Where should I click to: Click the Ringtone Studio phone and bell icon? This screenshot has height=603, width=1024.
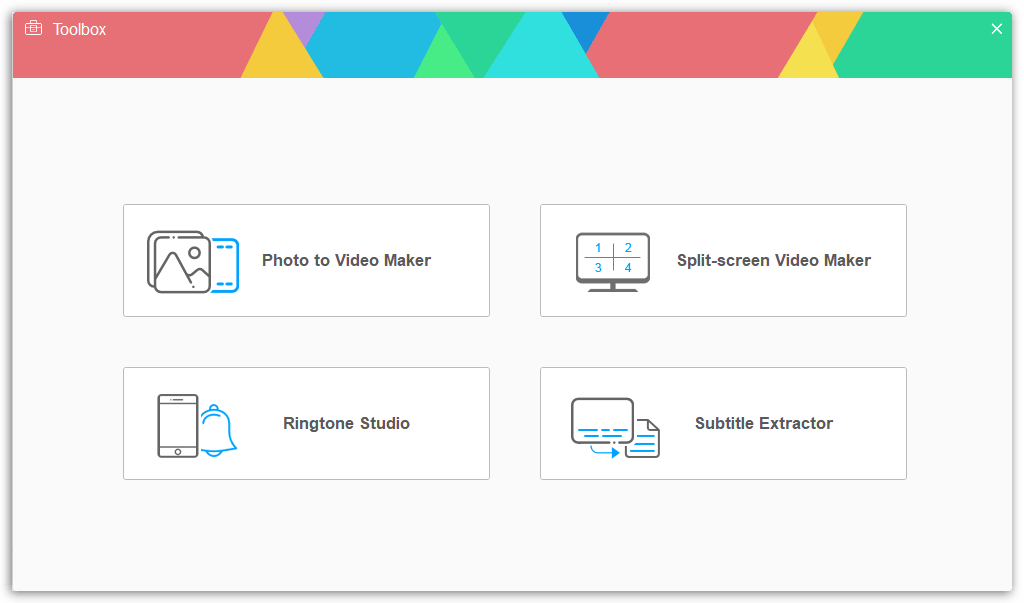(197, 425)
